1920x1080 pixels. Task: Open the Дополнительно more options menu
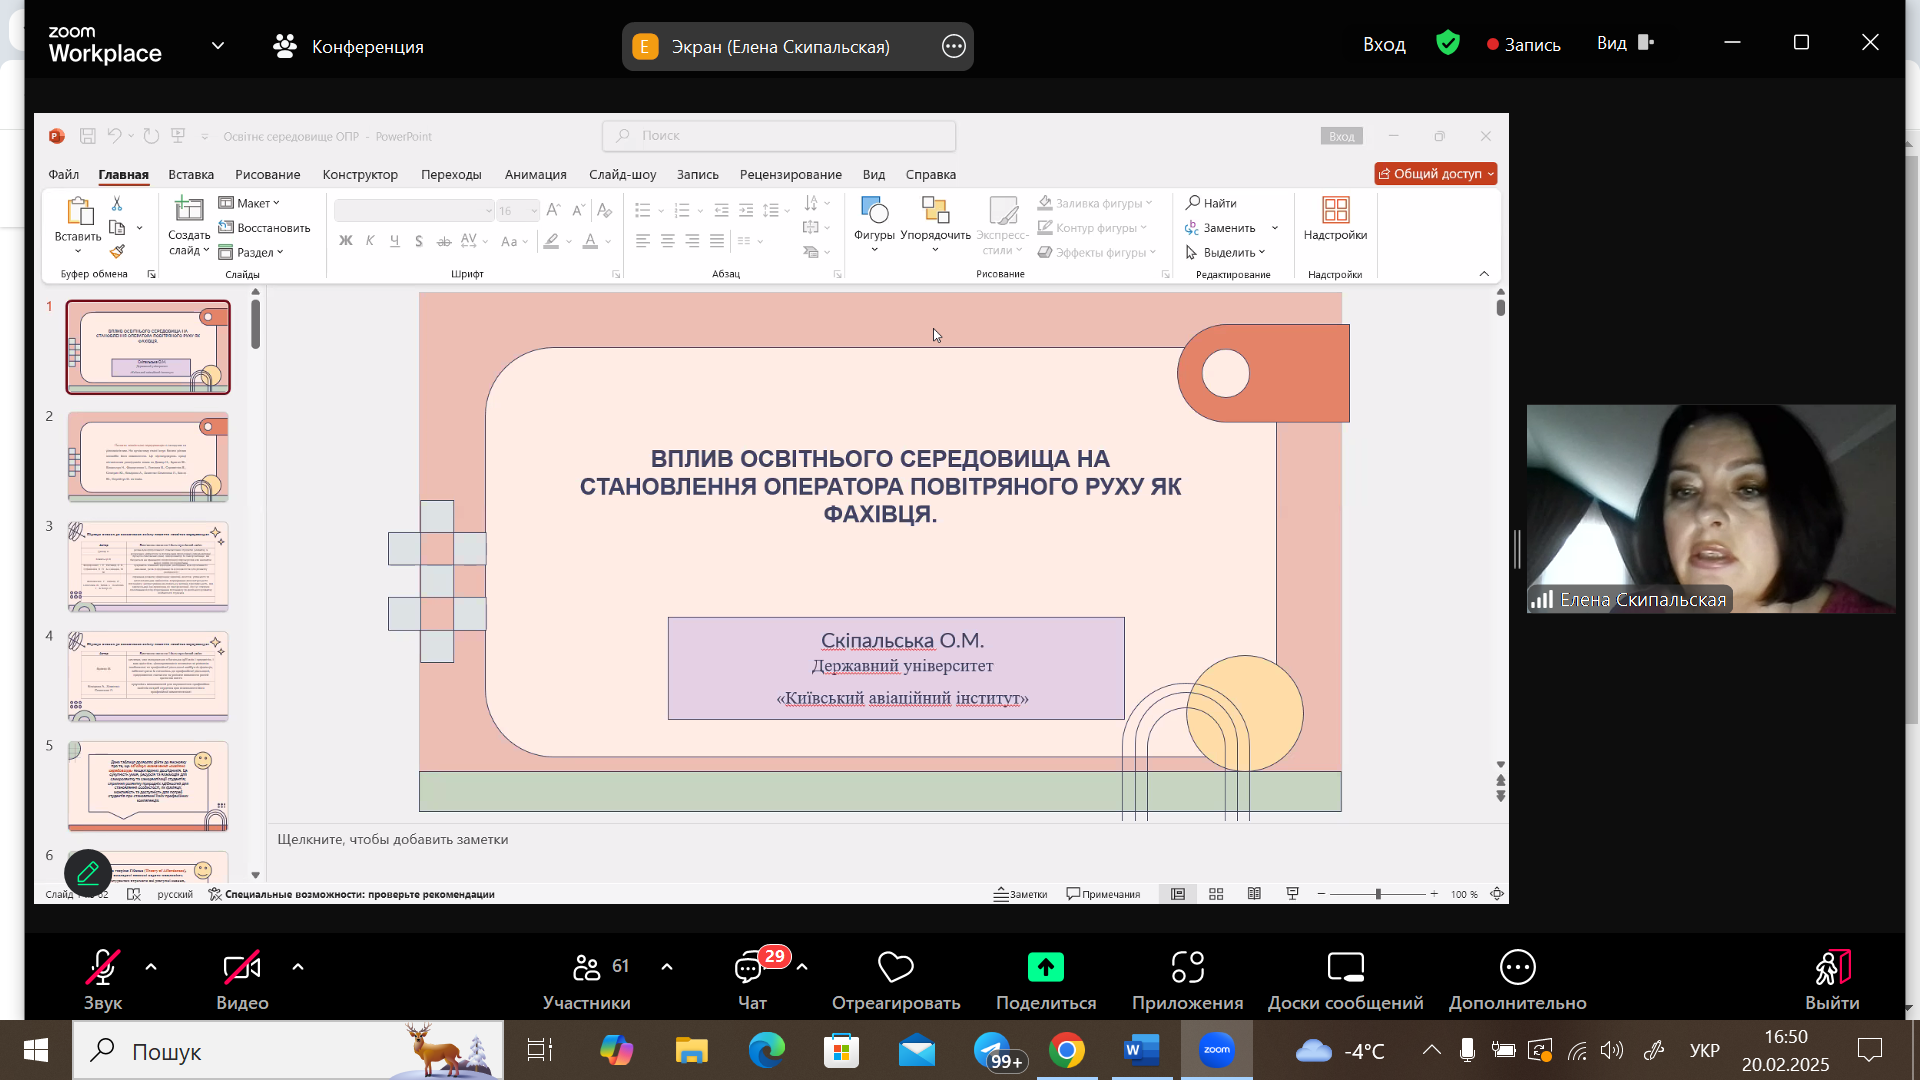[x=1517, y=967]
